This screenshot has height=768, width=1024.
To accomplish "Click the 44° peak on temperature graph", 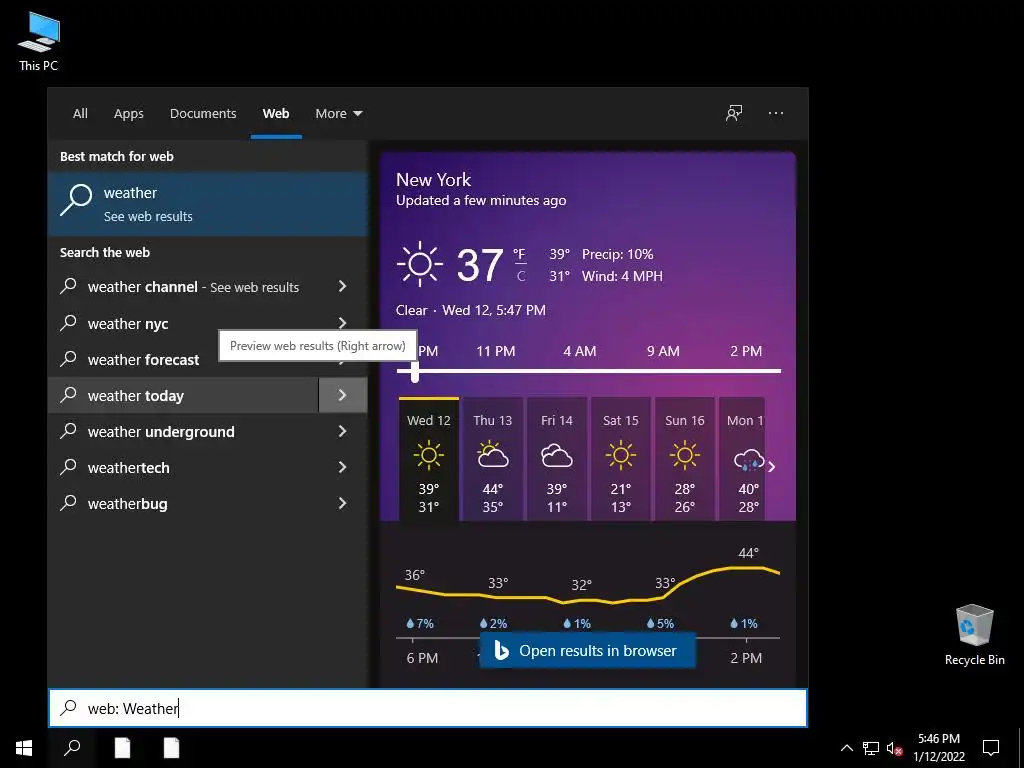I will click(x=748, y=553).
